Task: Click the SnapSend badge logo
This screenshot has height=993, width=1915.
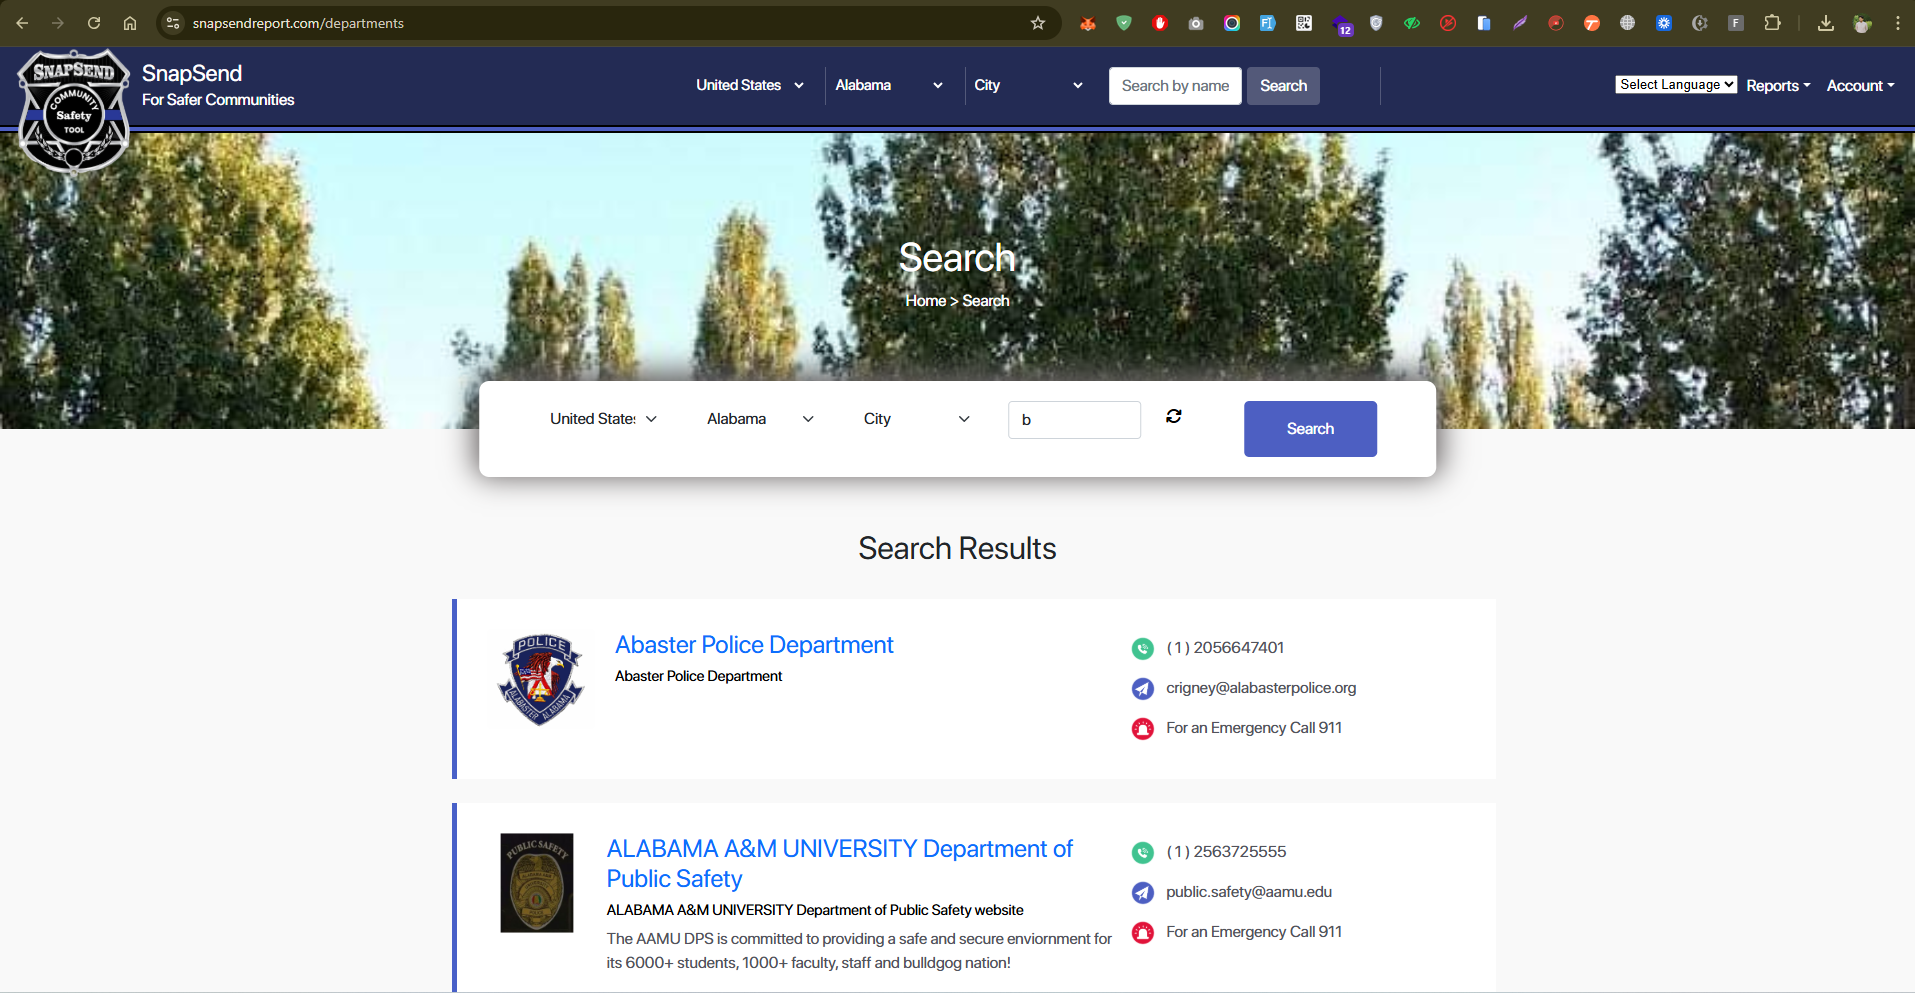Action: [74, 110]
